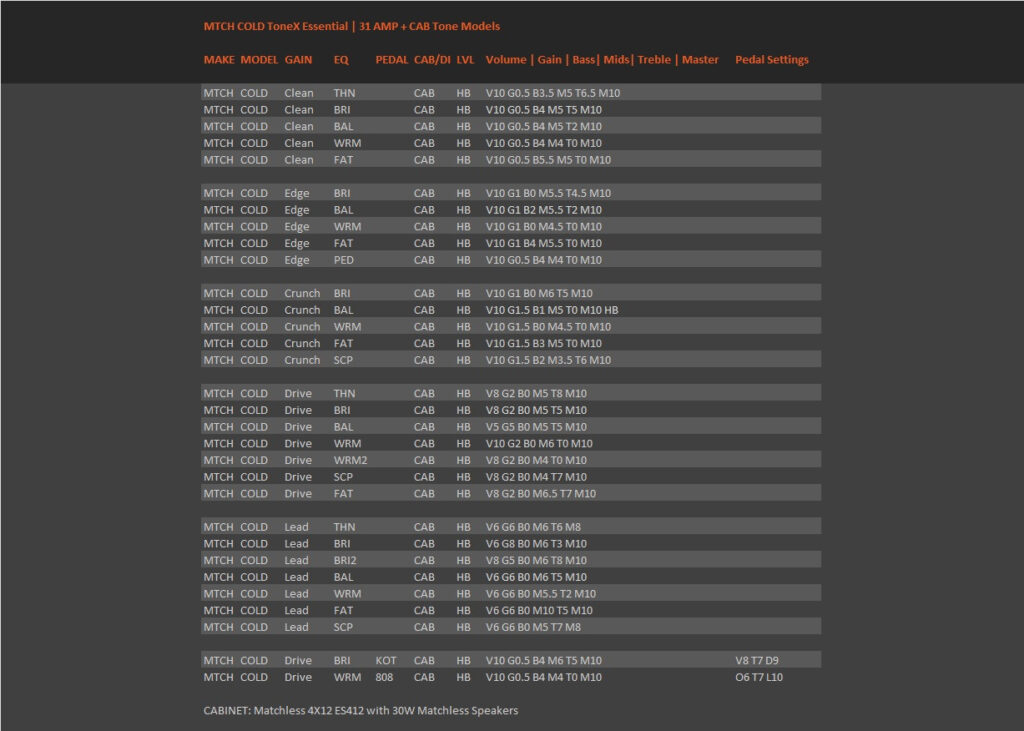1024x731 pixels.
Task: Select settings 'V10 G1 B0 M5.5 T4.5 M10'
Action: pos(548,193)
